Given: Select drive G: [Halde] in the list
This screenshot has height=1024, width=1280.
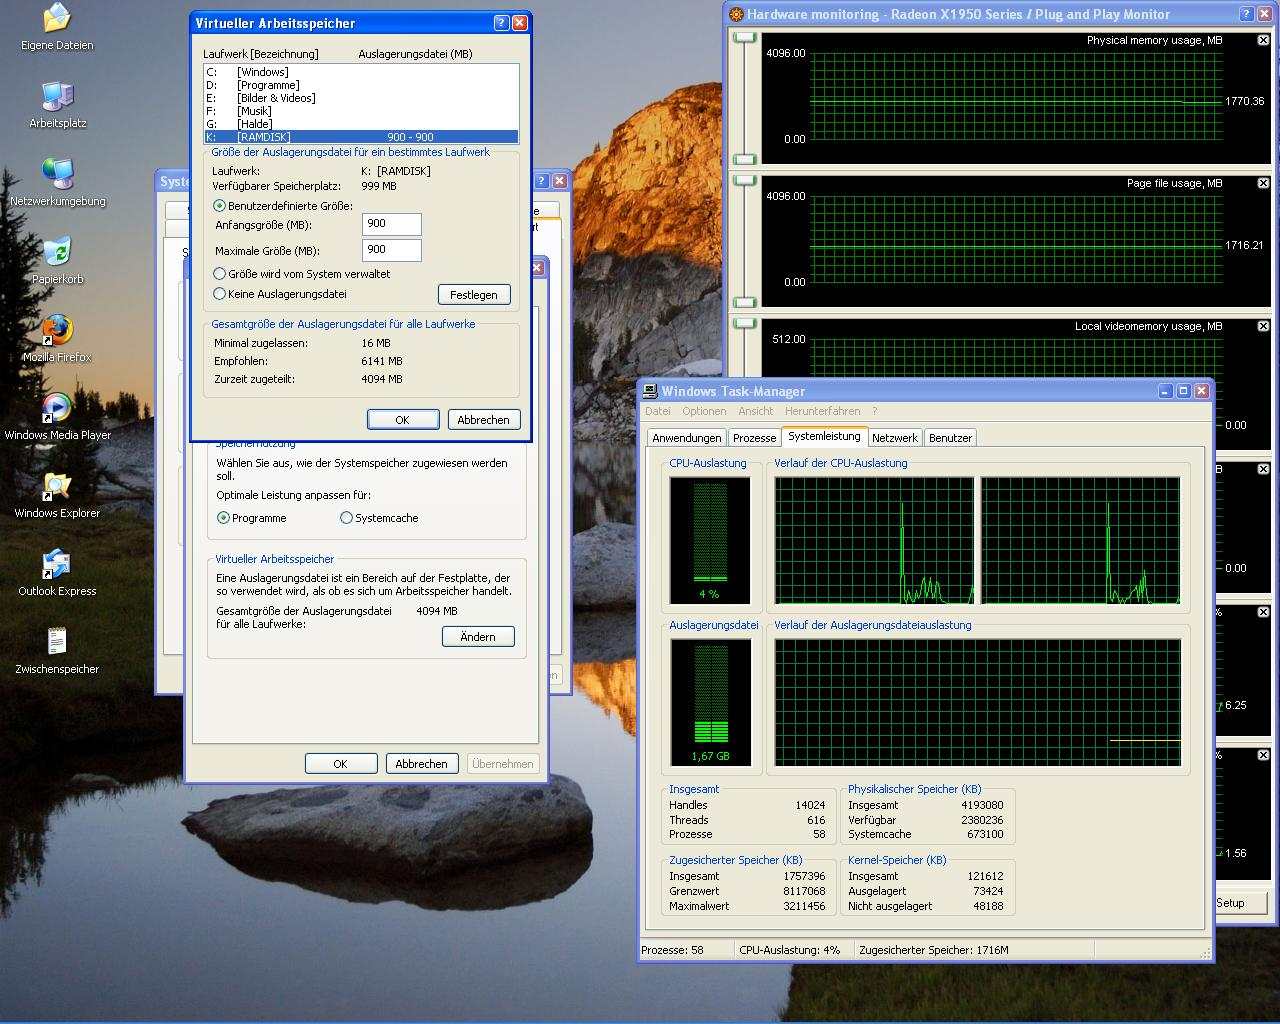Looking at the screenshot, I should [361, 124].
